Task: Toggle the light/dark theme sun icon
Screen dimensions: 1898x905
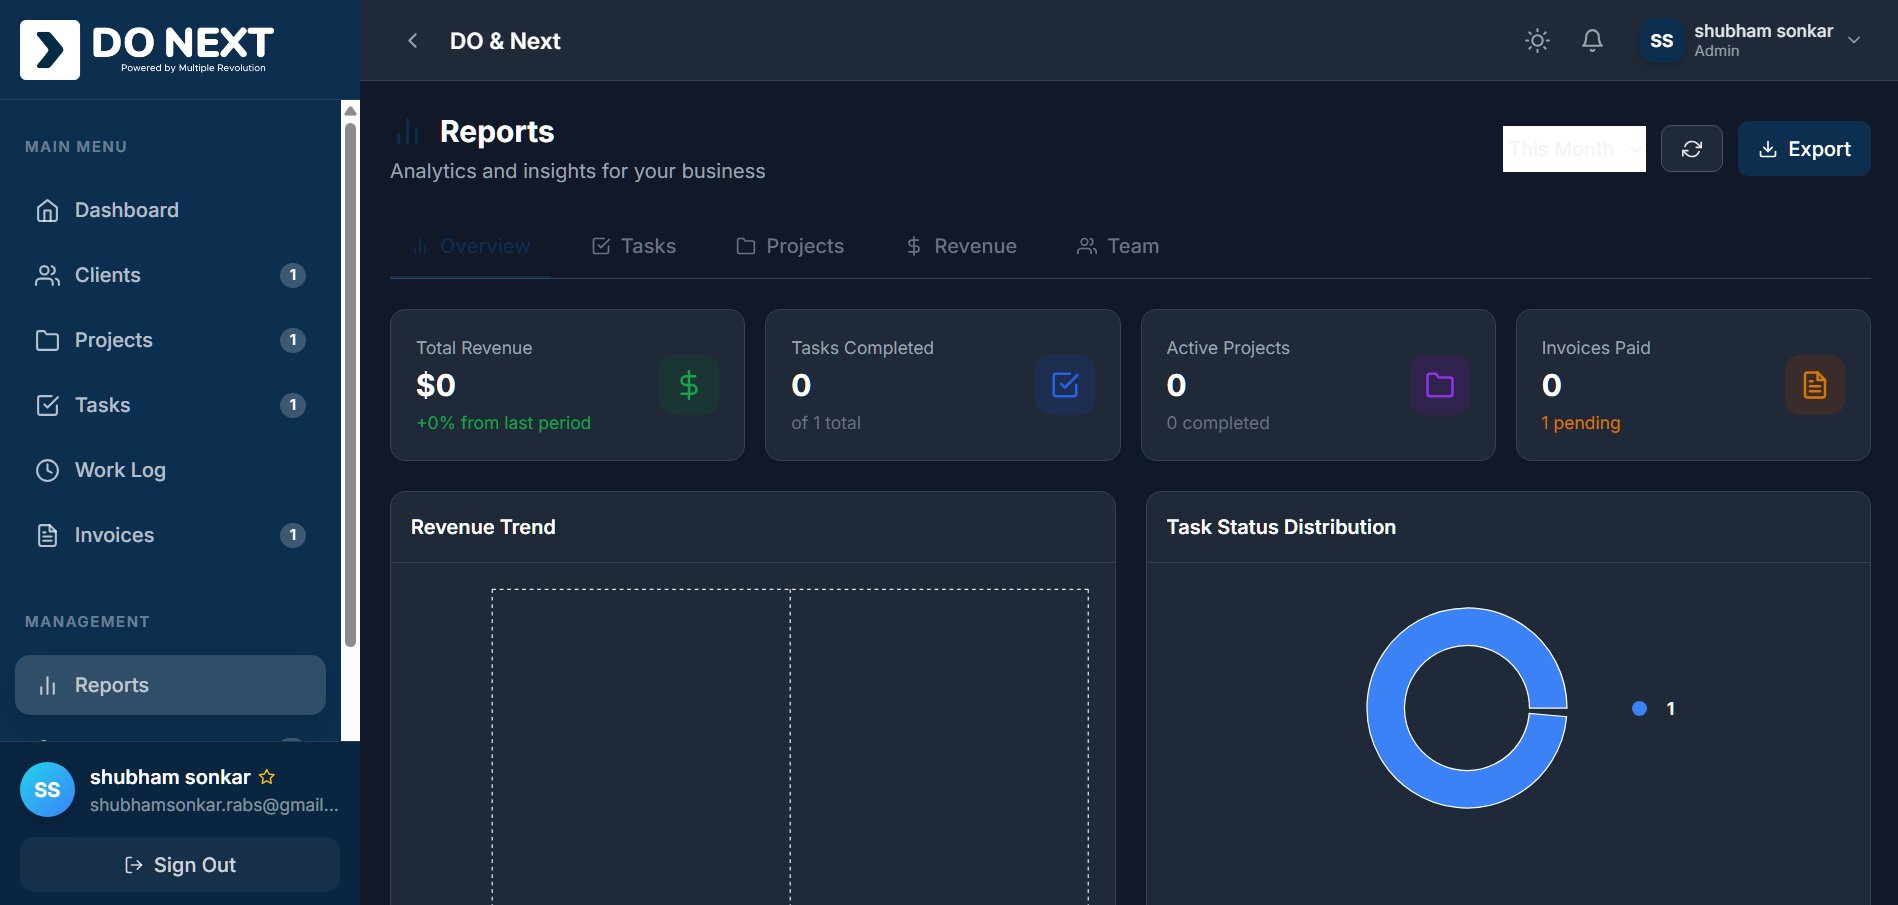Action: [x=1537, y=41]
